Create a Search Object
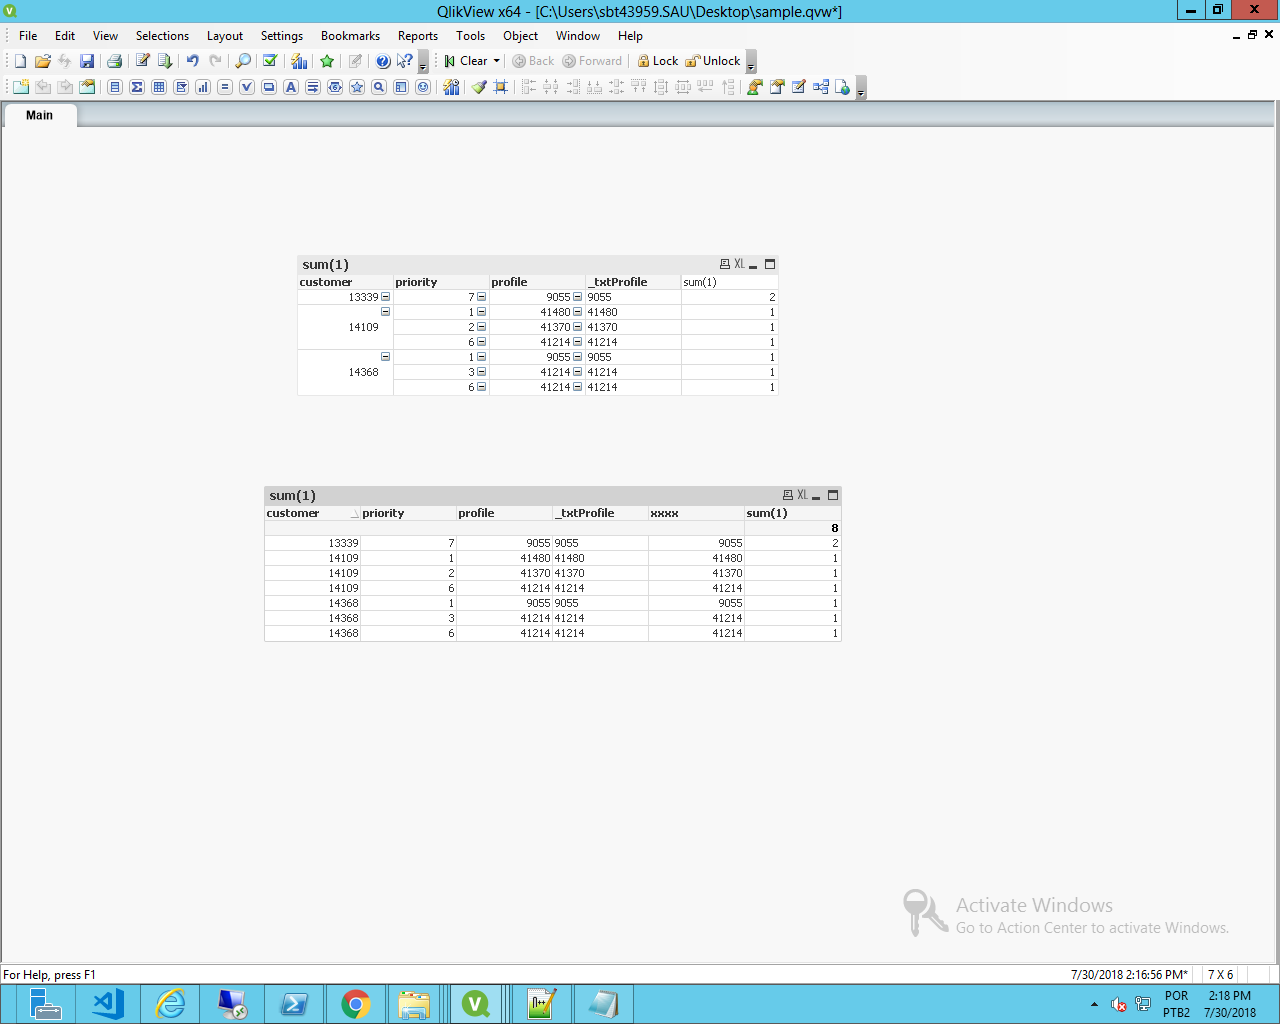 tap(379, 87)
